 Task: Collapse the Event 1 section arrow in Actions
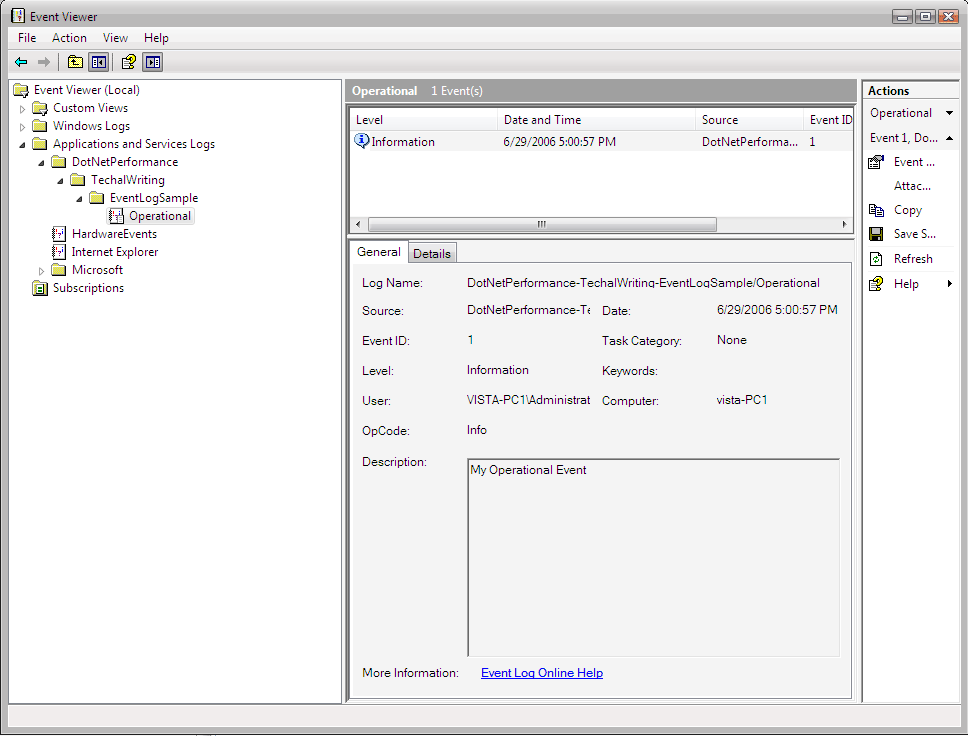[x=949, y=138]
